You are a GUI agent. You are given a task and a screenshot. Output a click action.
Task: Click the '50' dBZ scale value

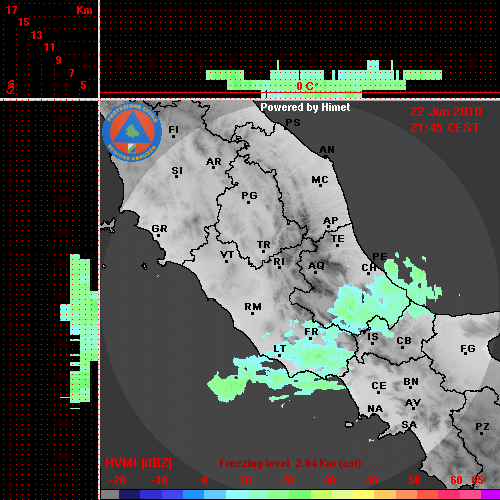(x=414, y=480)
